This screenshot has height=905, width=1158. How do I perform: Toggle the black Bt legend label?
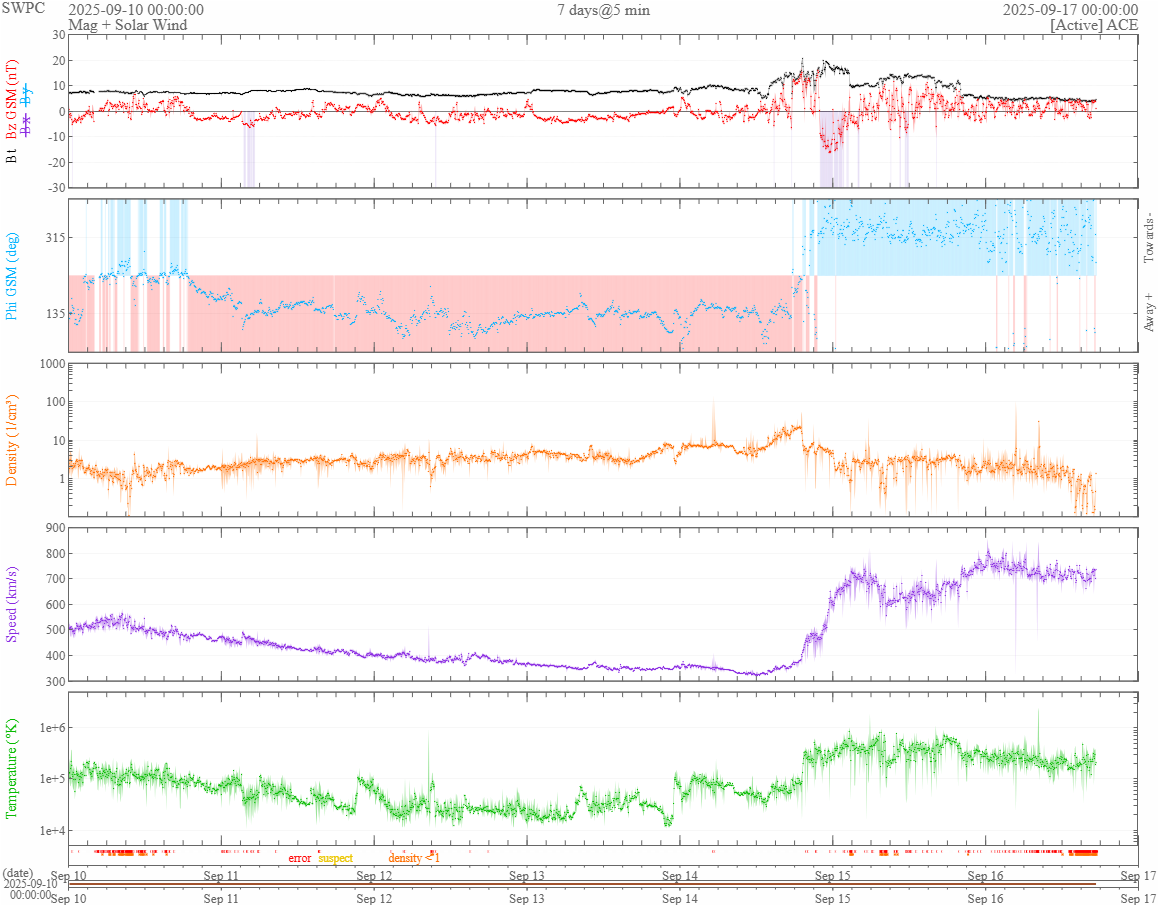tap(13, 154)
